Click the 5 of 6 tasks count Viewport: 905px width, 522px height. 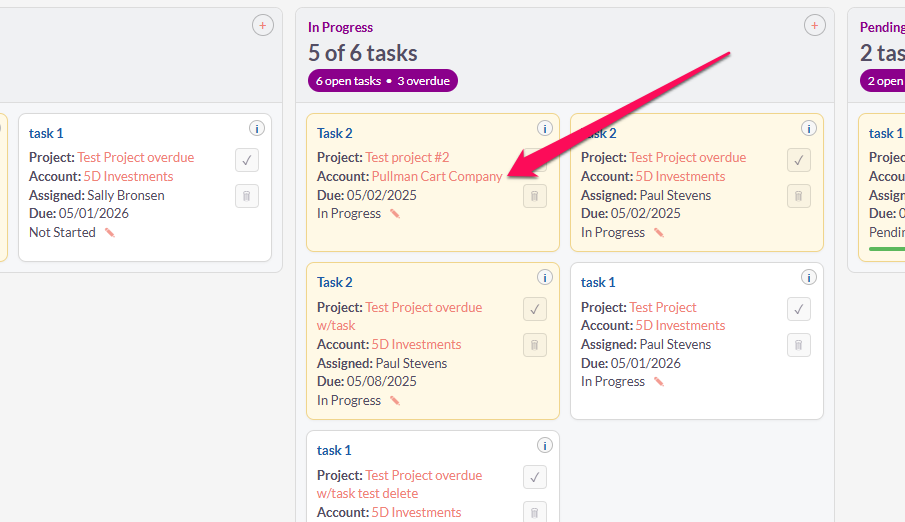tap(362, 53)
